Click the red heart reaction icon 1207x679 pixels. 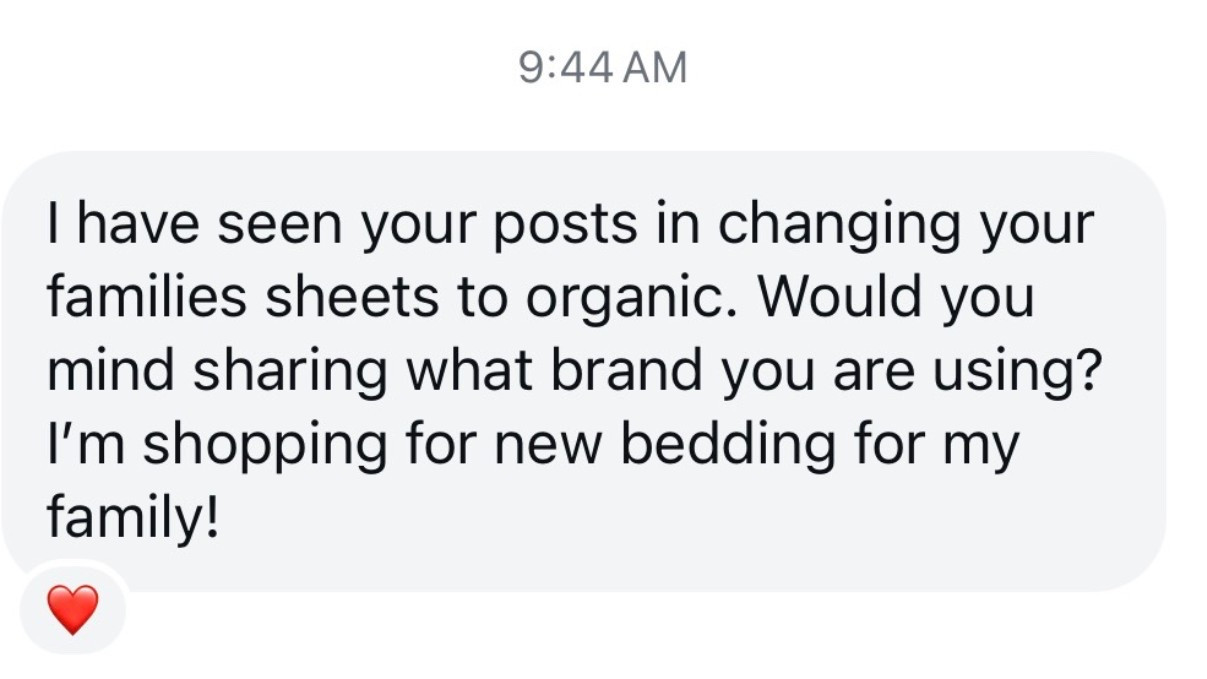tap(73, 609)
